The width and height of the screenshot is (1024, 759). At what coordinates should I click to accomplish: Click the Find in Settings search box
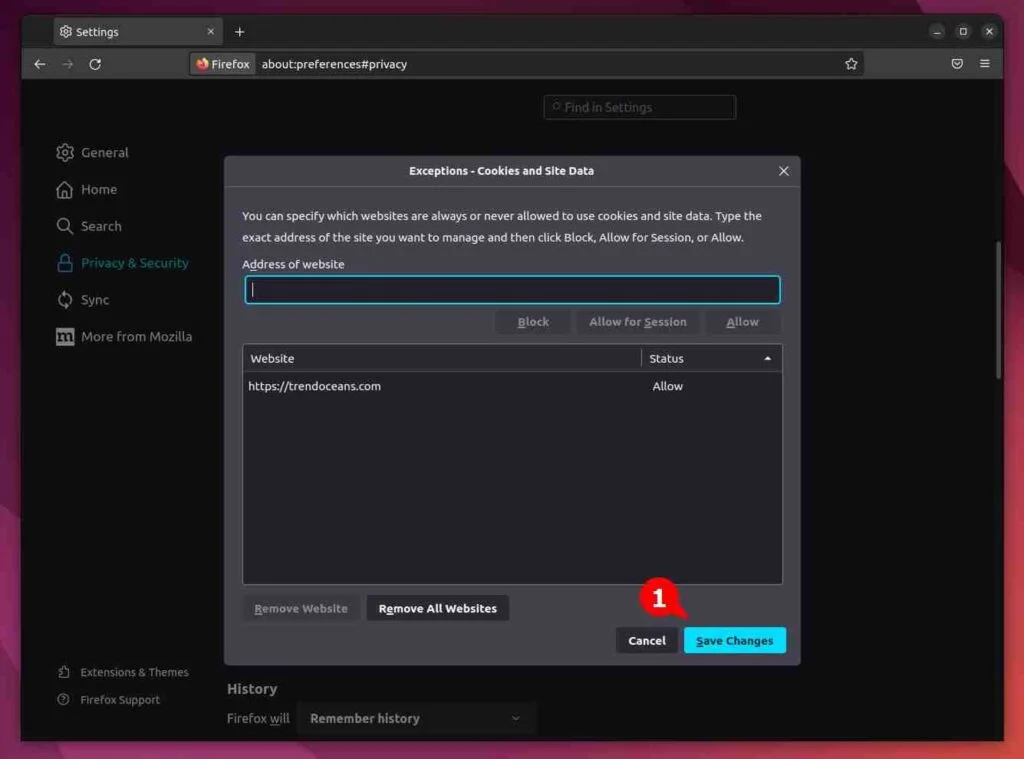tap(639, 107)
